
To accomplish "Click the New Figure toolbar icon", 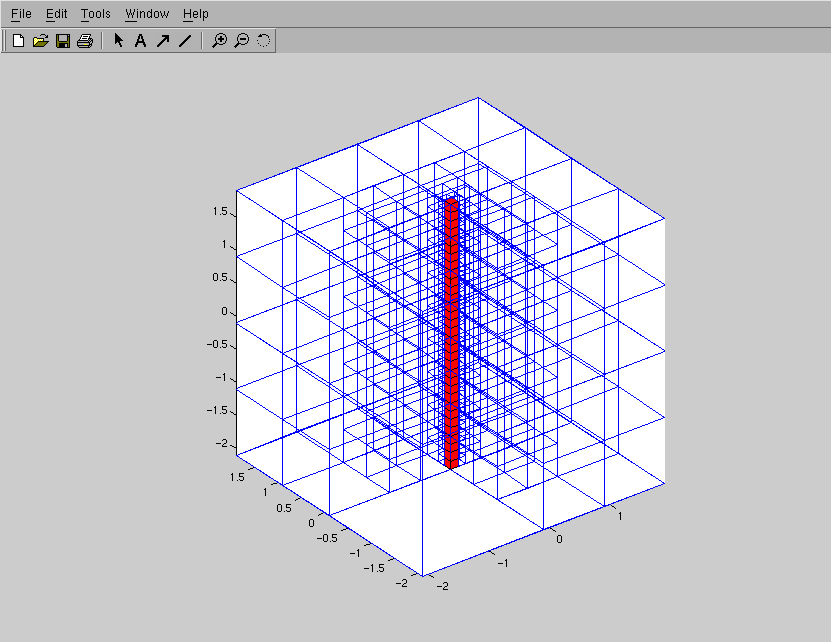I will (18, 41).
